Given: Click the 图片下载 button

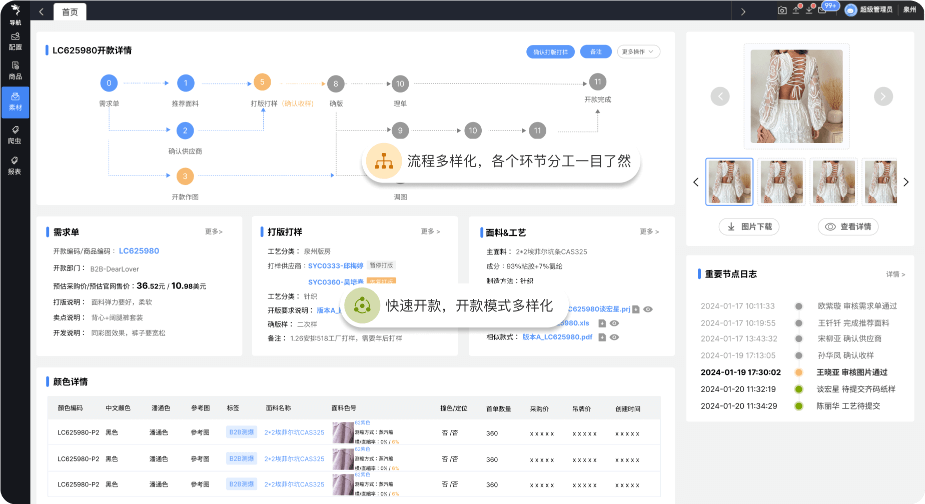Looking at the screenshot, I should point(750,226).
